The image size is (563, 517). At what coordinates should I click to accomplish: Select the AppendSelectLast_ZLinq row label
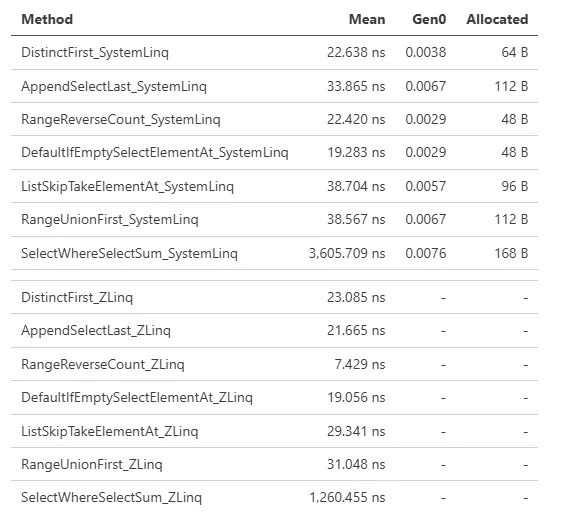pos(96,330)
